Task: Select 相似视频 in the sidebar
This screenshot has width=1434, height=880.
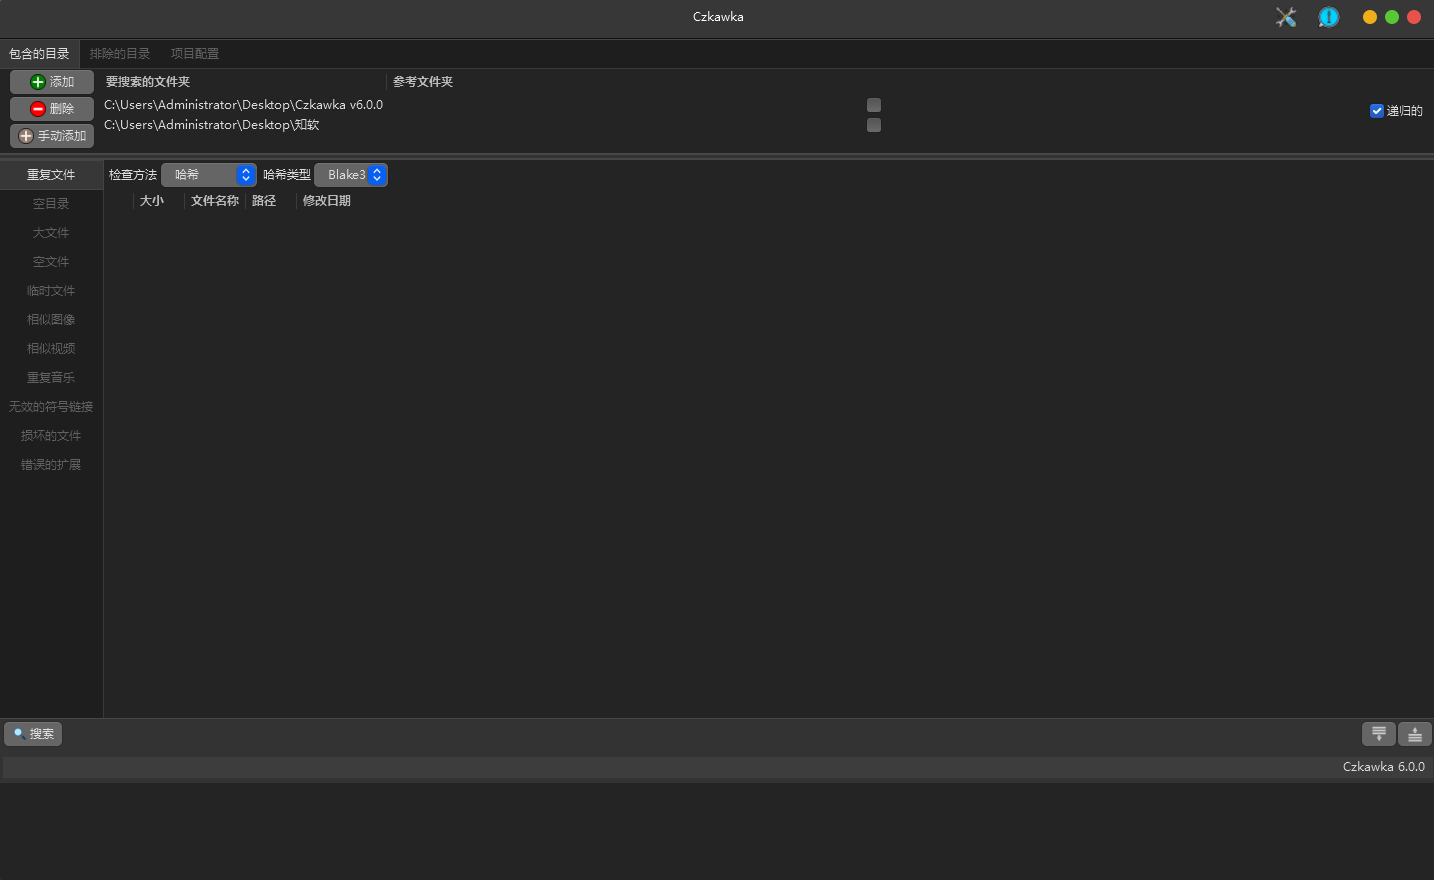Action: tap(51, 349)
